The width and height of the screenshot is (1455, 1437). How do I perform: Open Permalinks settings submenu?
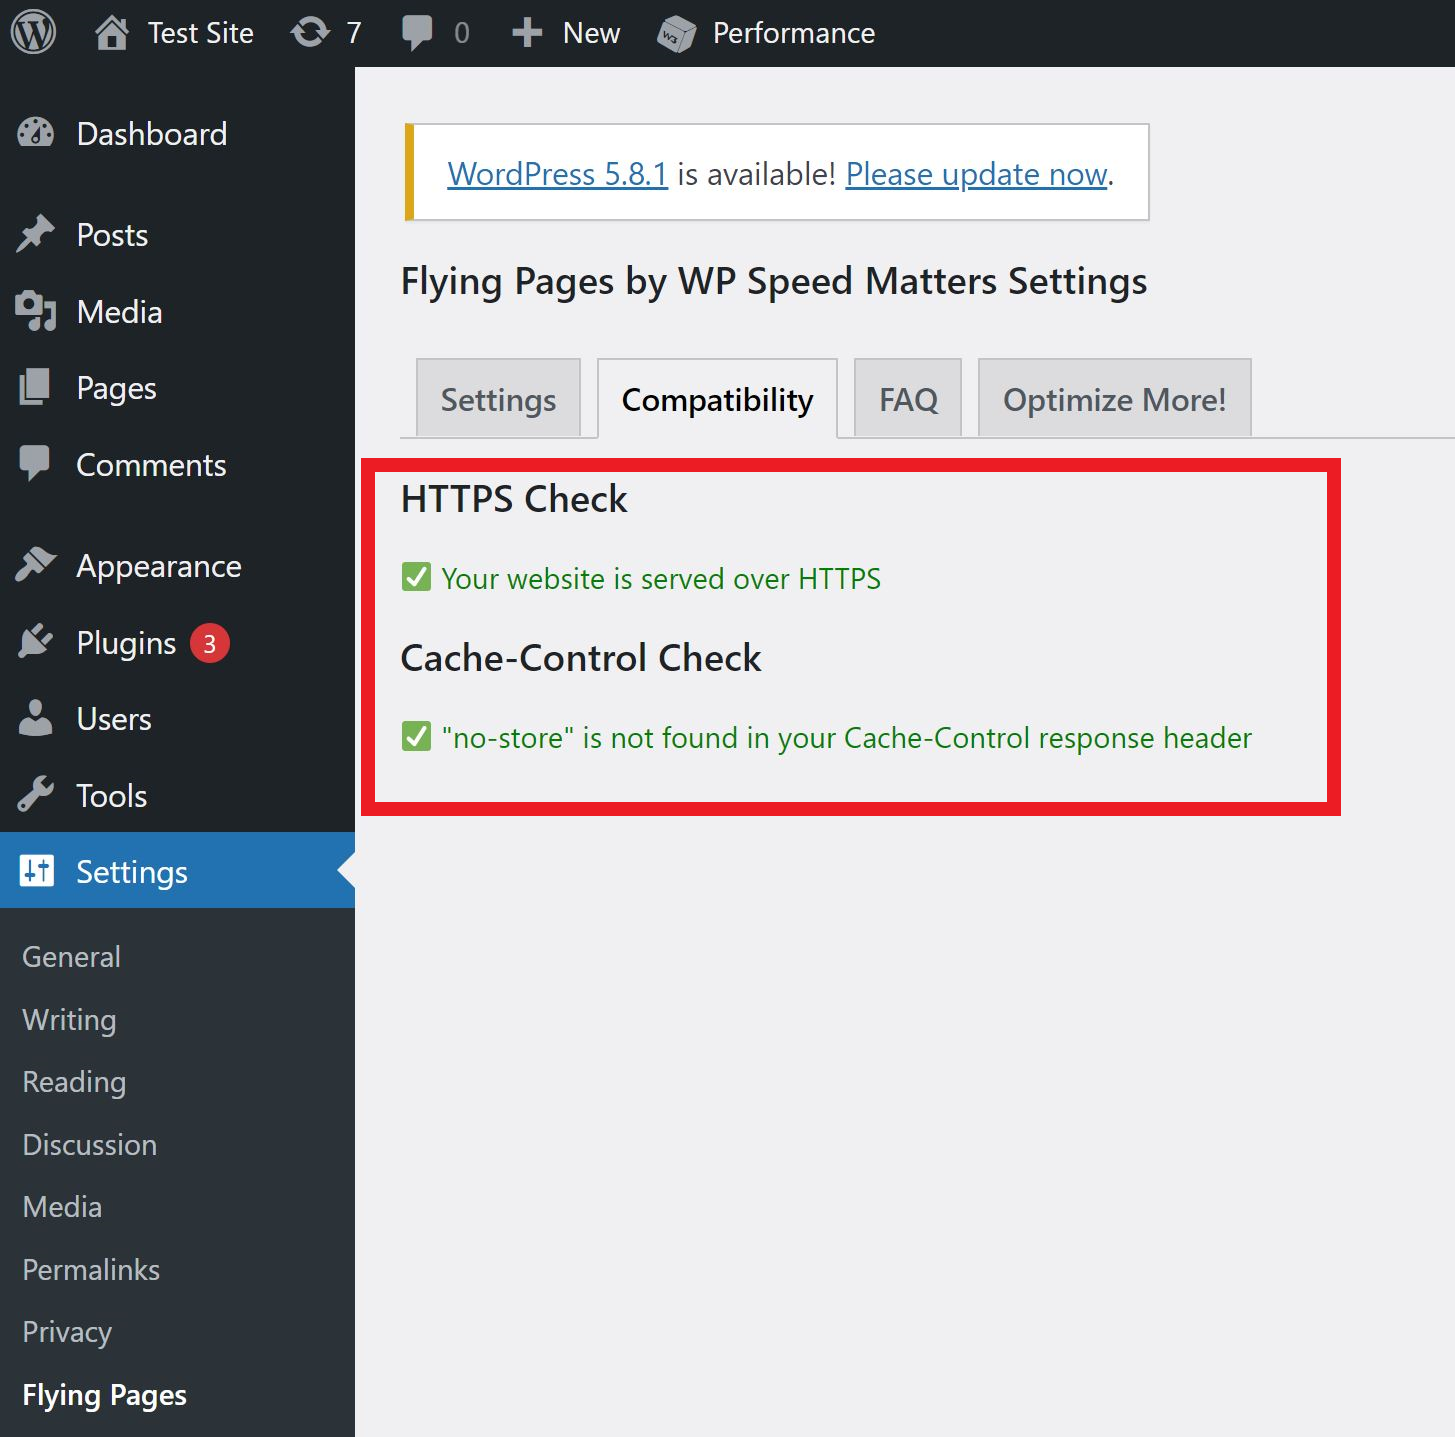point(91,1270)
